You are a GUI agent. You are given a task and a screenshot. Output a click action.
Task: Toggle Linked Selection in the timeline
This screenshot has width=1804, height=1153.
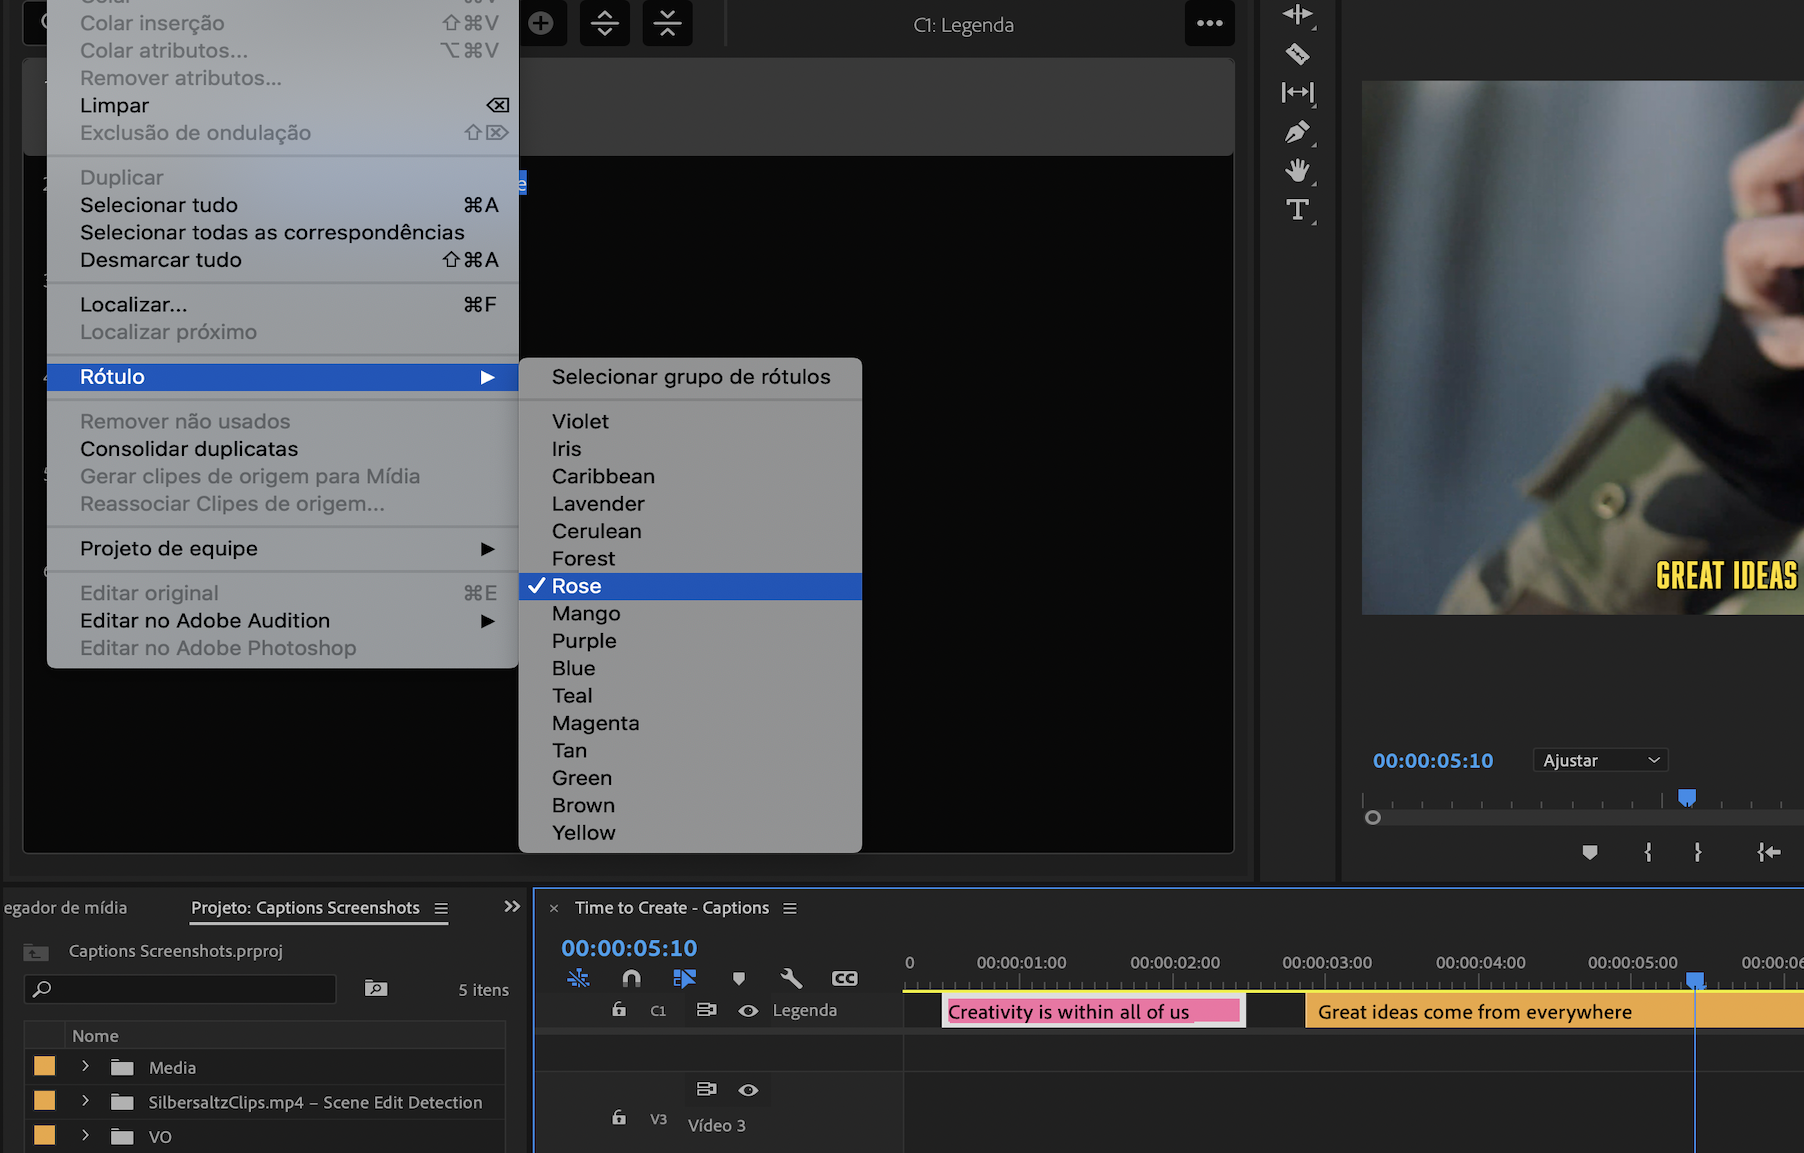(684, 978)
